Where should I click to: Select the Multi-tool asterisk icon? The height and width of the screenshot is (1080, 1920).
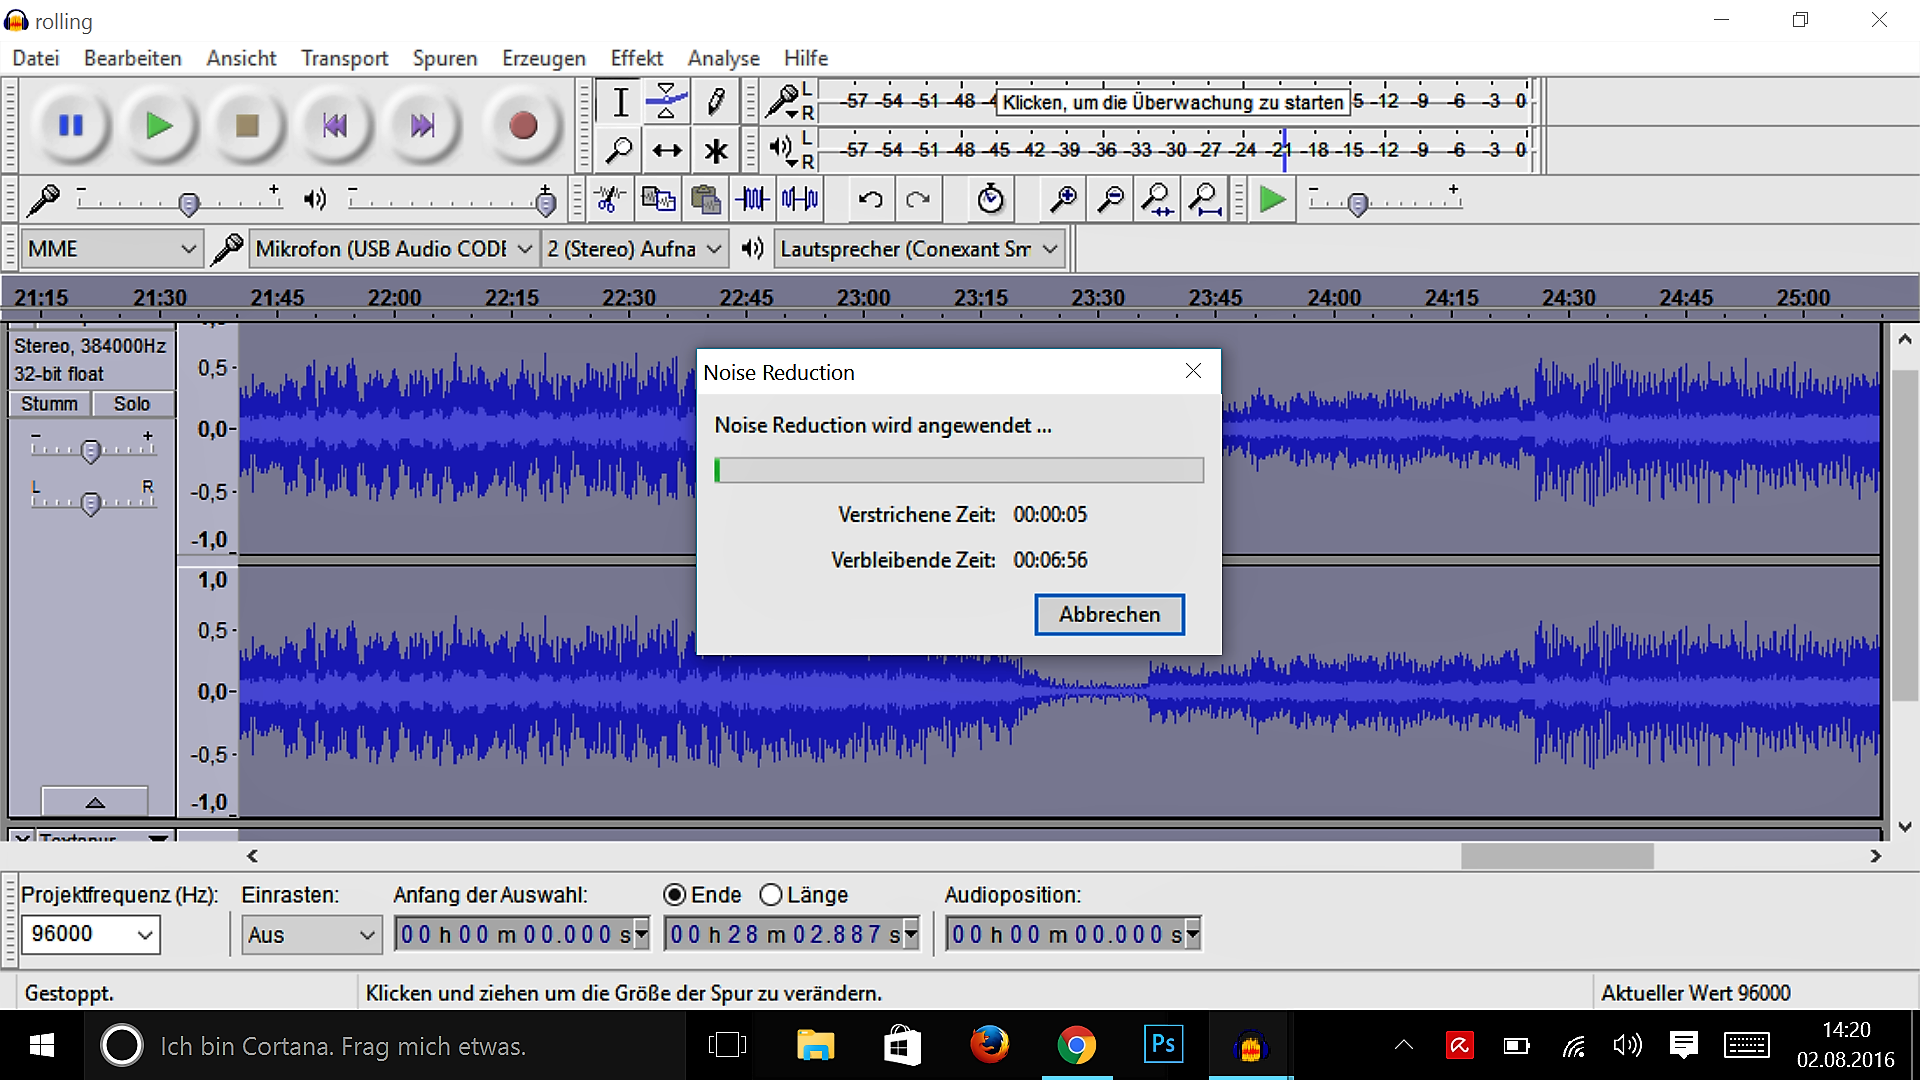click(x=715, y=151)
